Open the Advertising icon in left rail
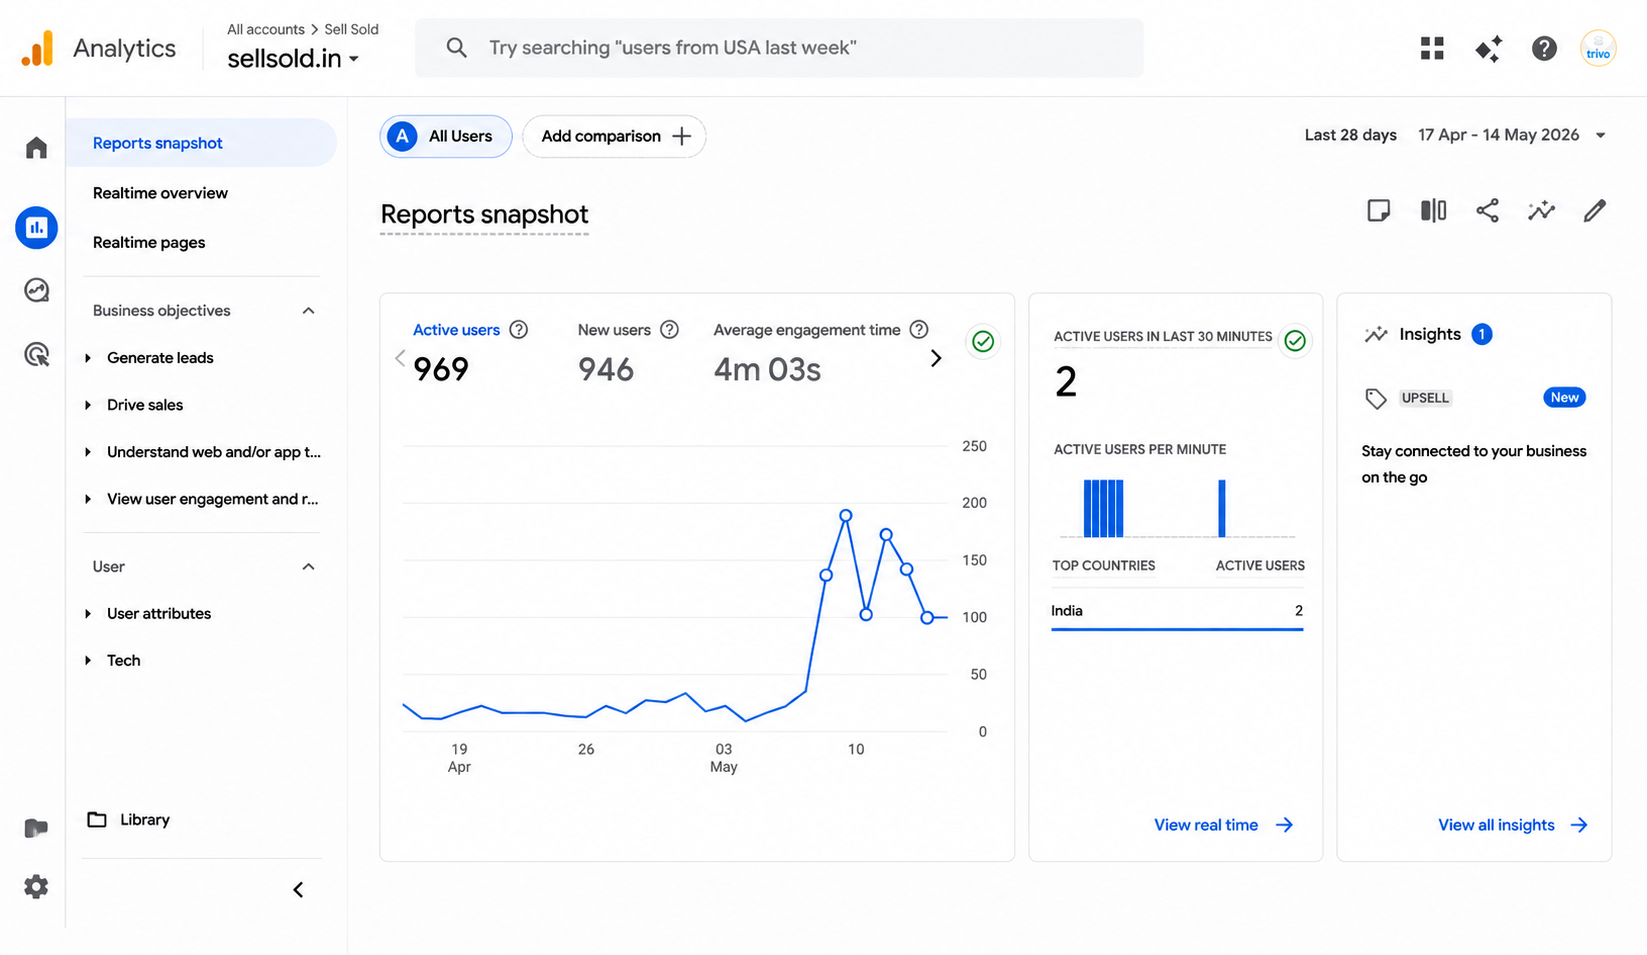 pos(36,354)
